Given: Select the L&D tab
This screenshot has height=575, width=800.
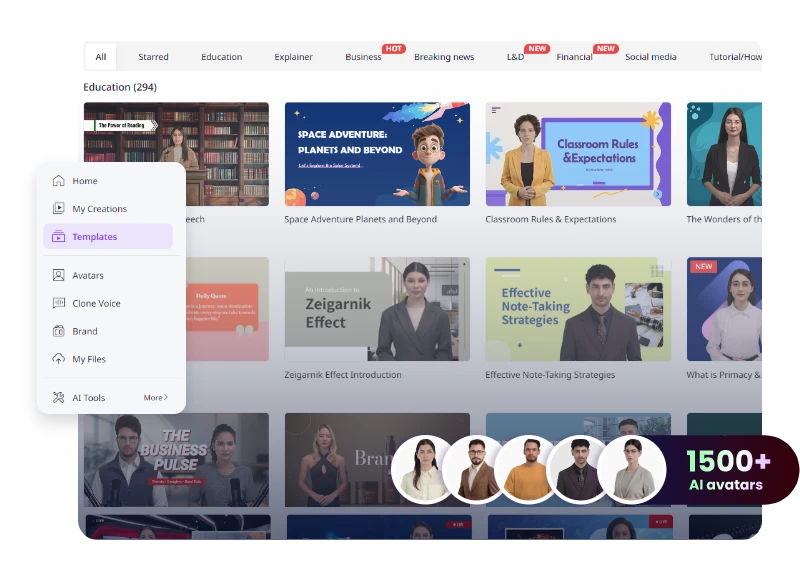Looking at the screenshot, I should (515, 57).
